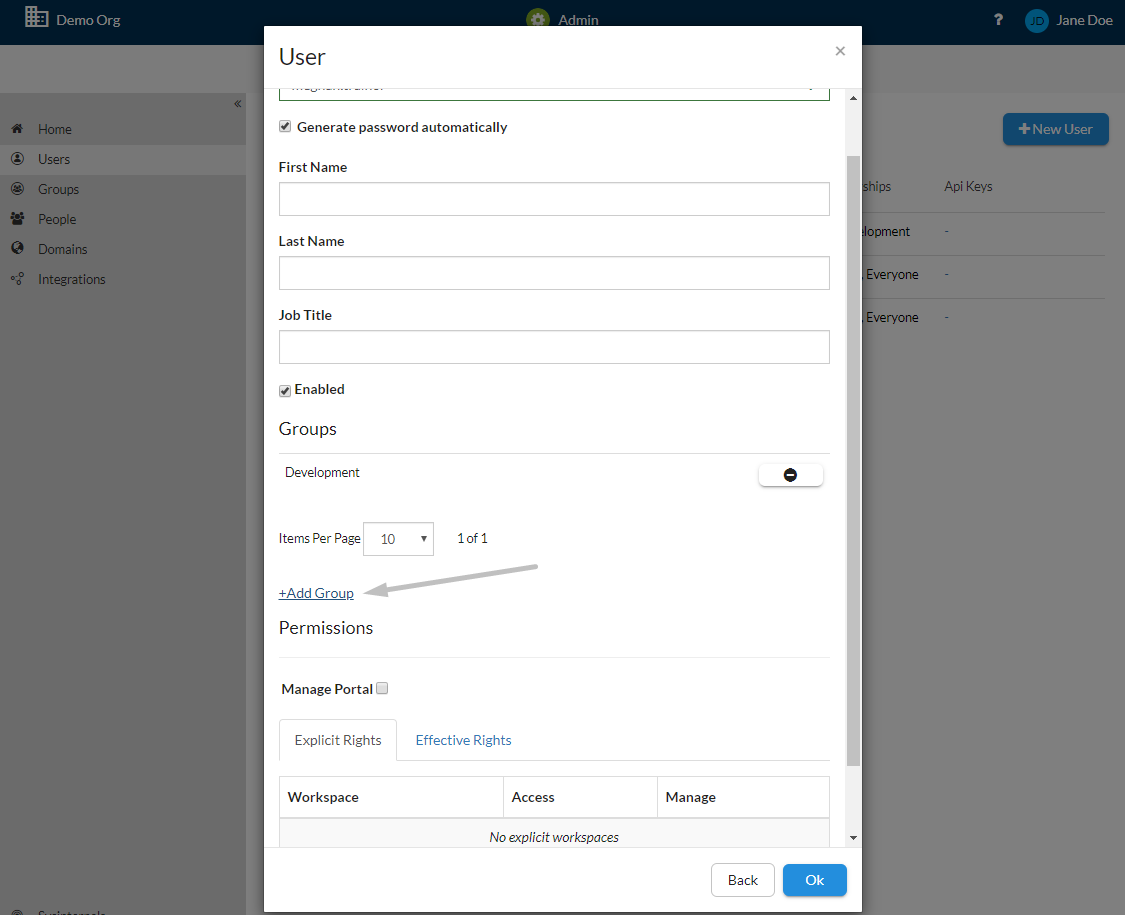Click the Last Name input field
This screenshot has width=1125, height=915.
tap(554, 273)
